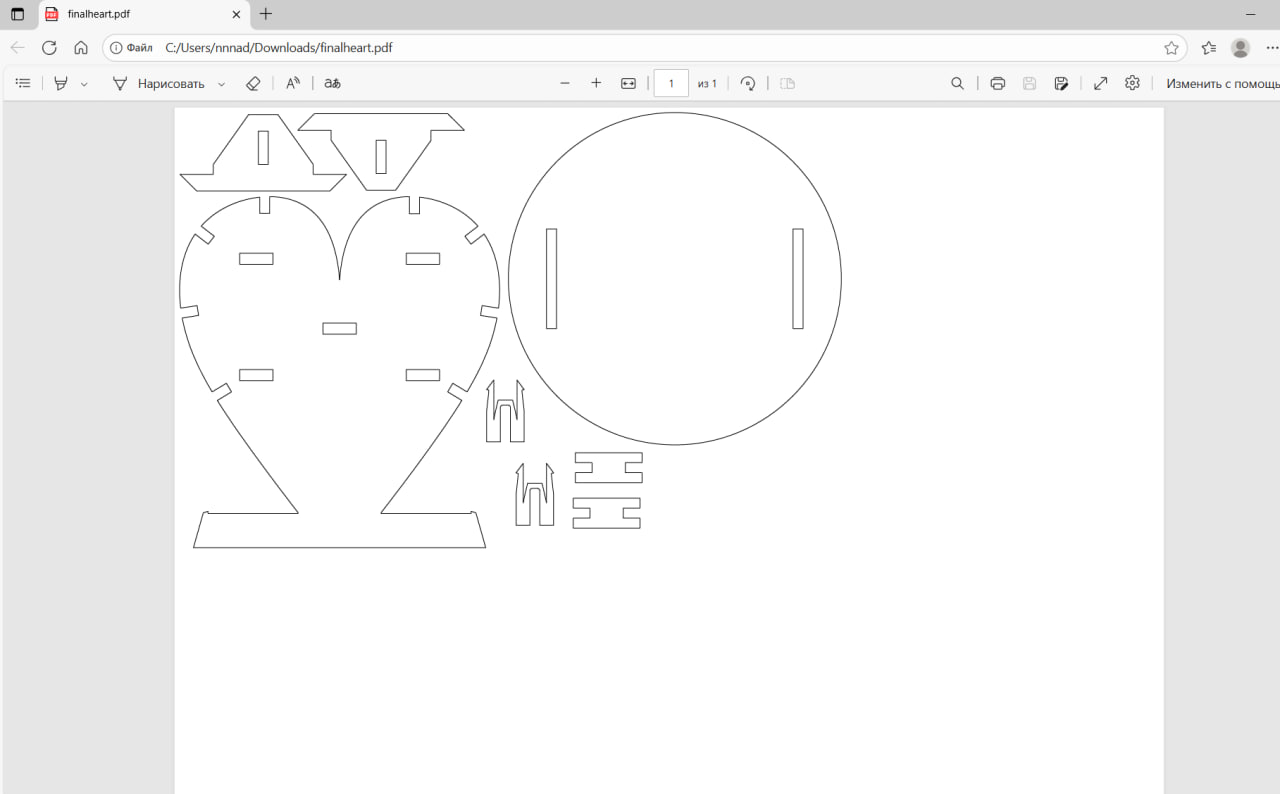This screenshot has width=1280, height=794.
Task: Switch to the finalheart.pdf tab
Action: 144,14
